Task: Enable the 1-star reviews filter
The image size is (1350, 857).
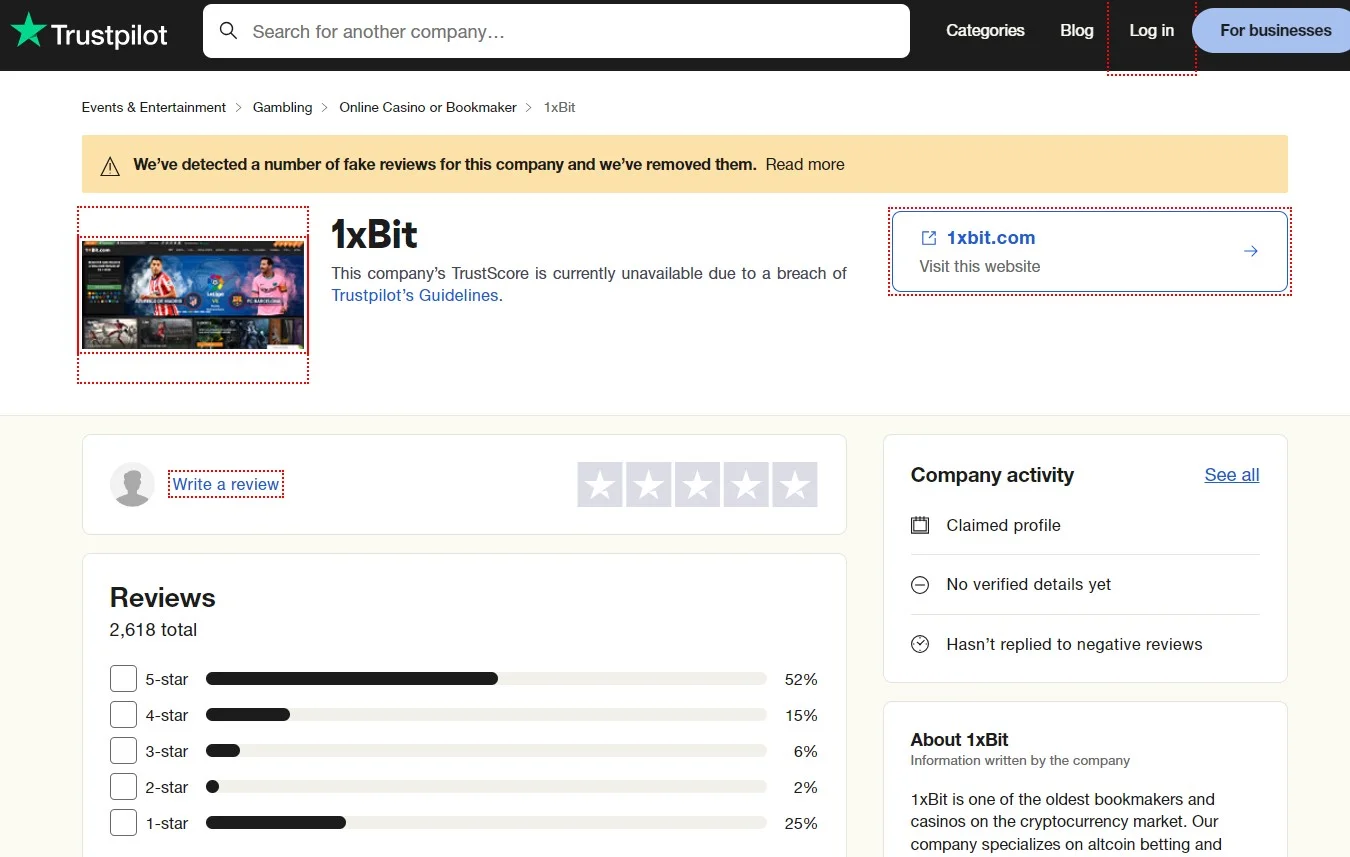Action: coord(123,822)
